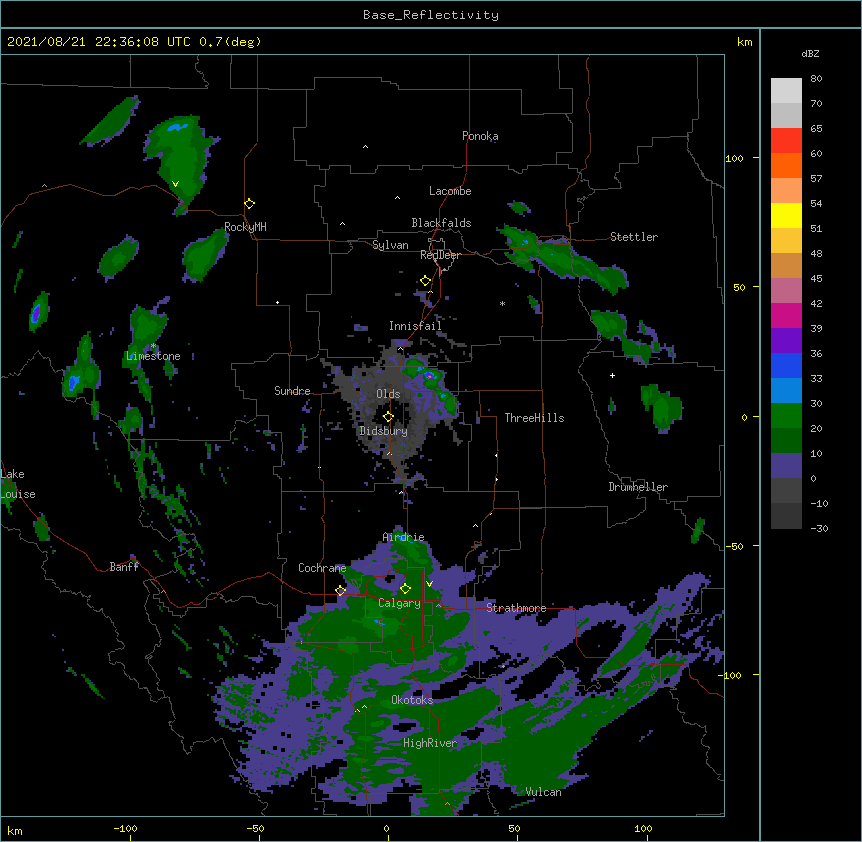Screen dimensions: 862x842
Task: Click the strong storm cell northeast of Olds
Action: tap(429, 374)
